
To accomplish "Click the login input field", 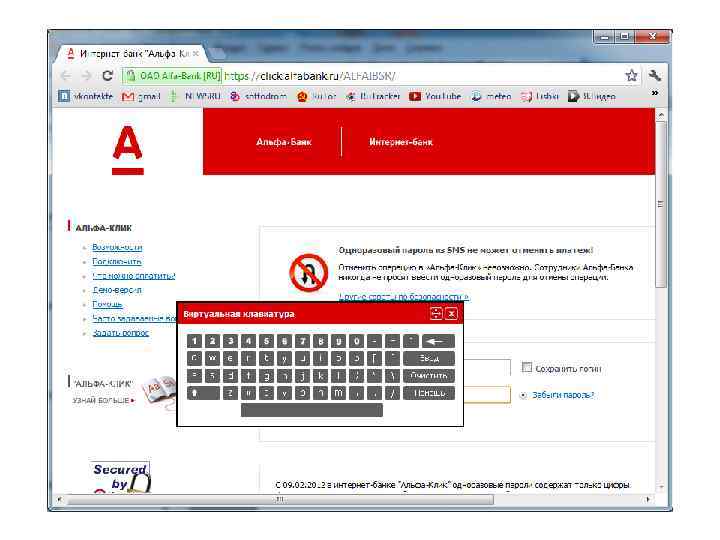I will tap(487, 367).
